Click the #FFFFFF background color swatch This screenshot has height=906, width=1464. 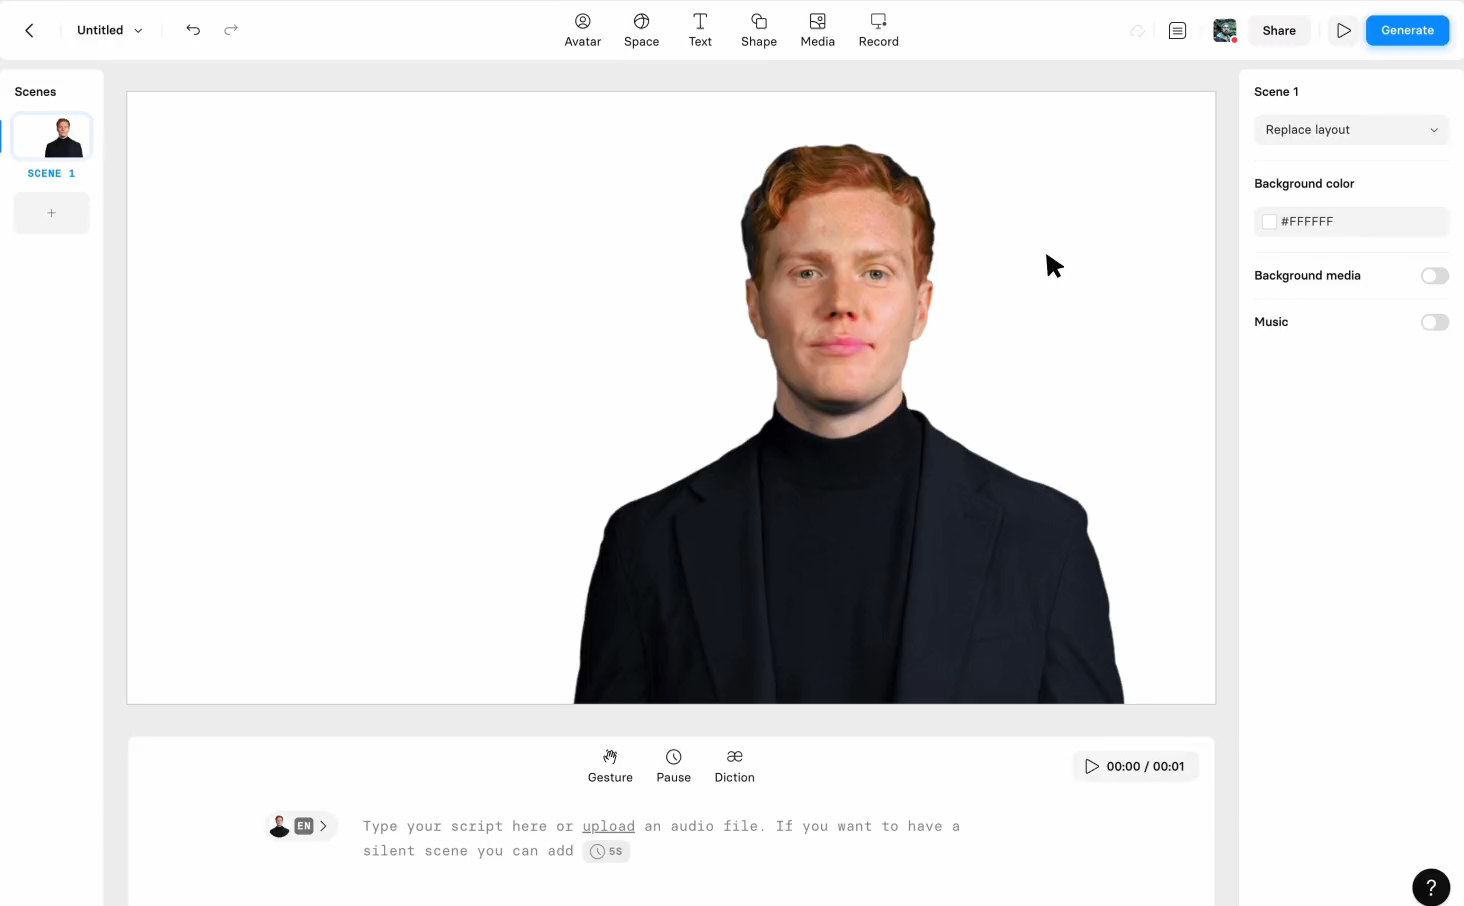click(x=1270, y=222)
